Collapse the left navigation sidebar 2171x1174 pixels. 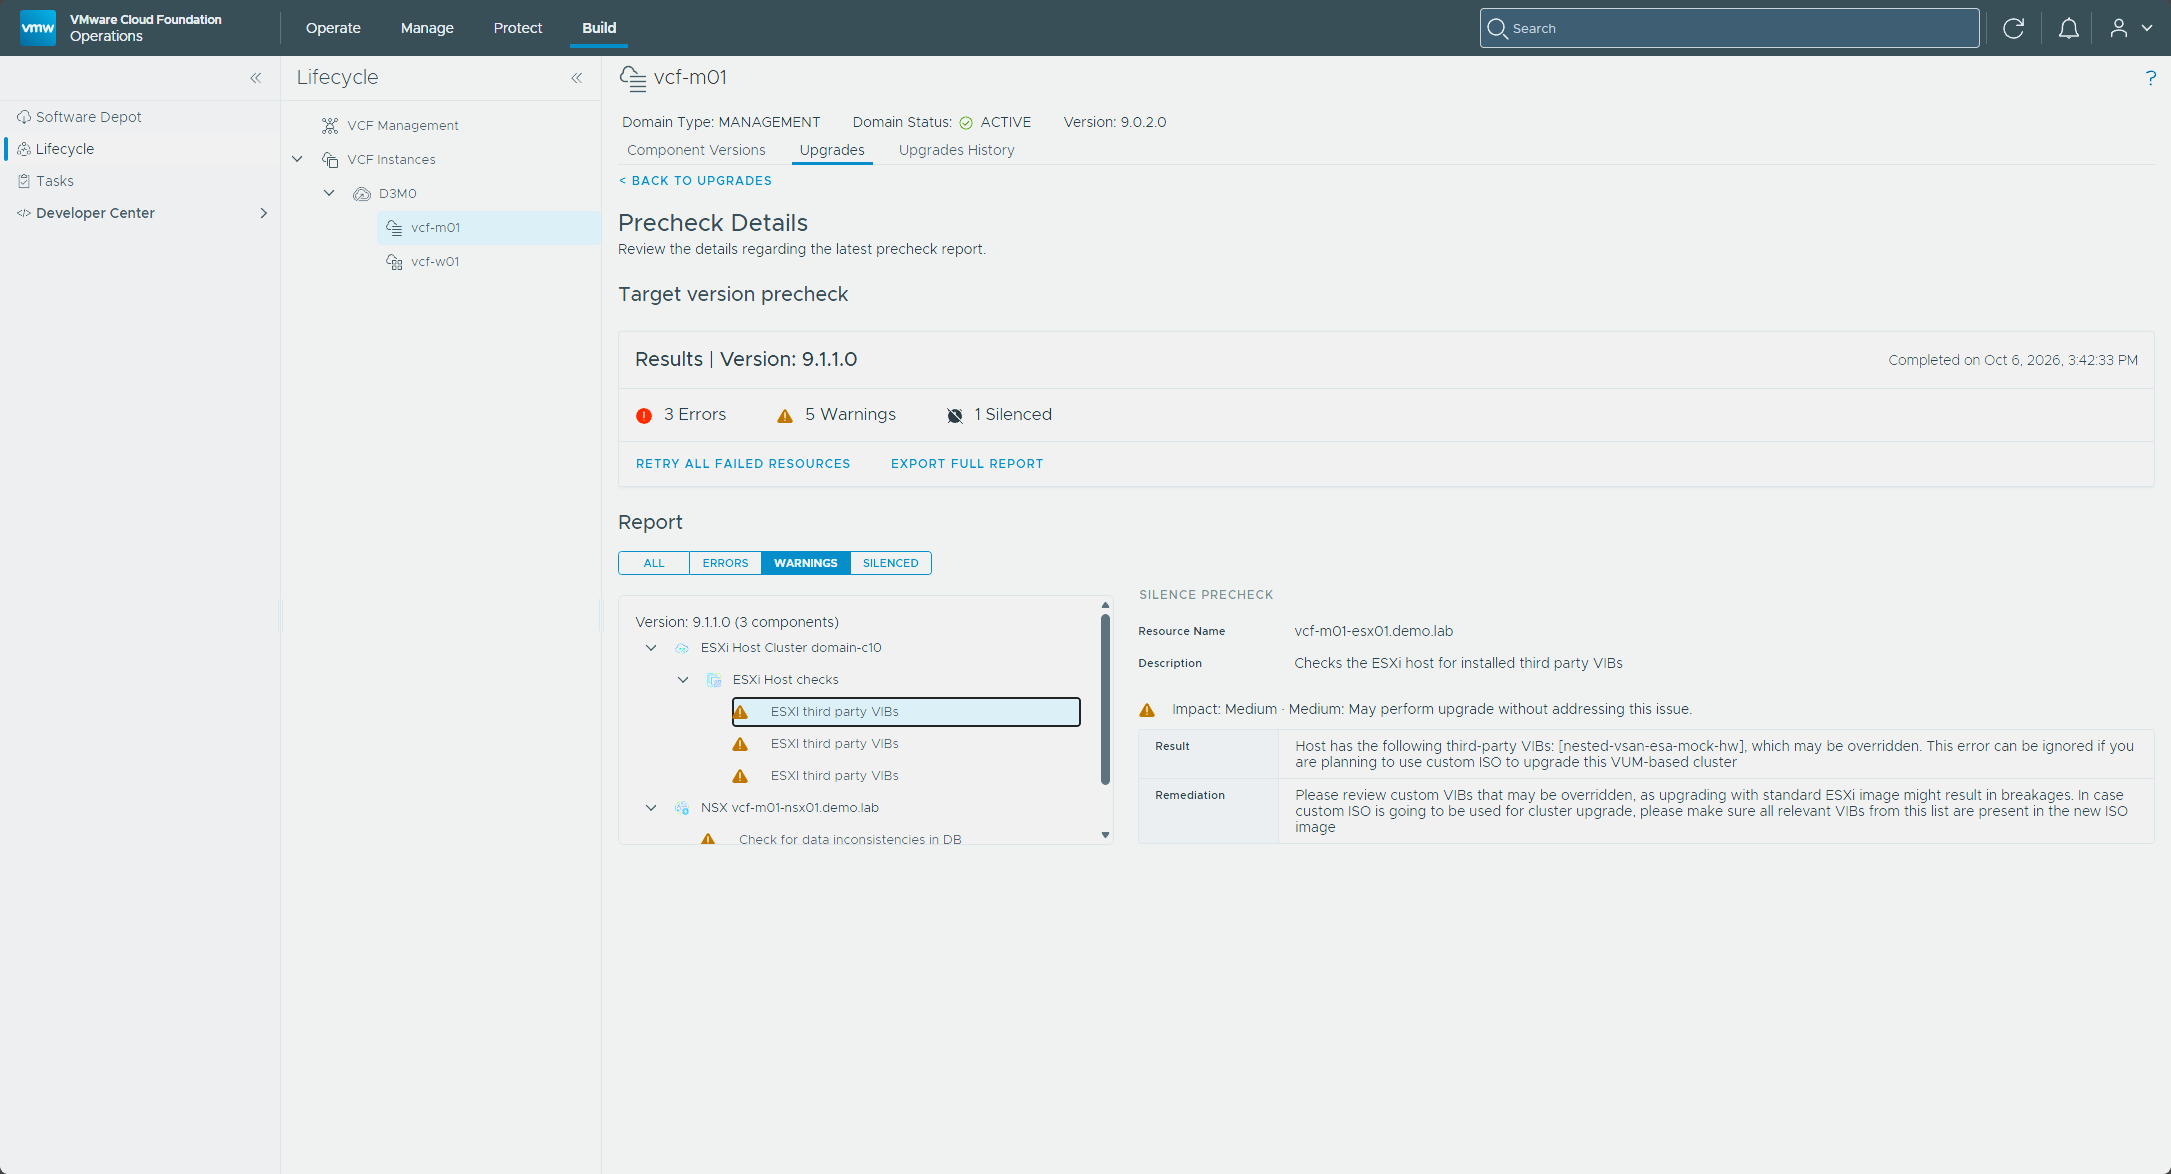(256, 78)
